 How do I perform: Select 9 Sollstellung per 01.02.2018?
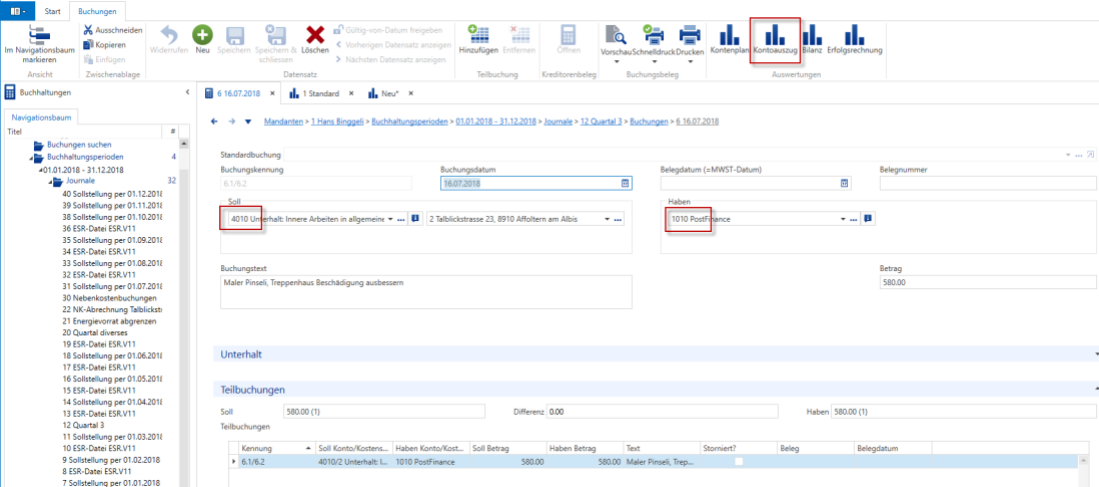(x=111, y=460)
